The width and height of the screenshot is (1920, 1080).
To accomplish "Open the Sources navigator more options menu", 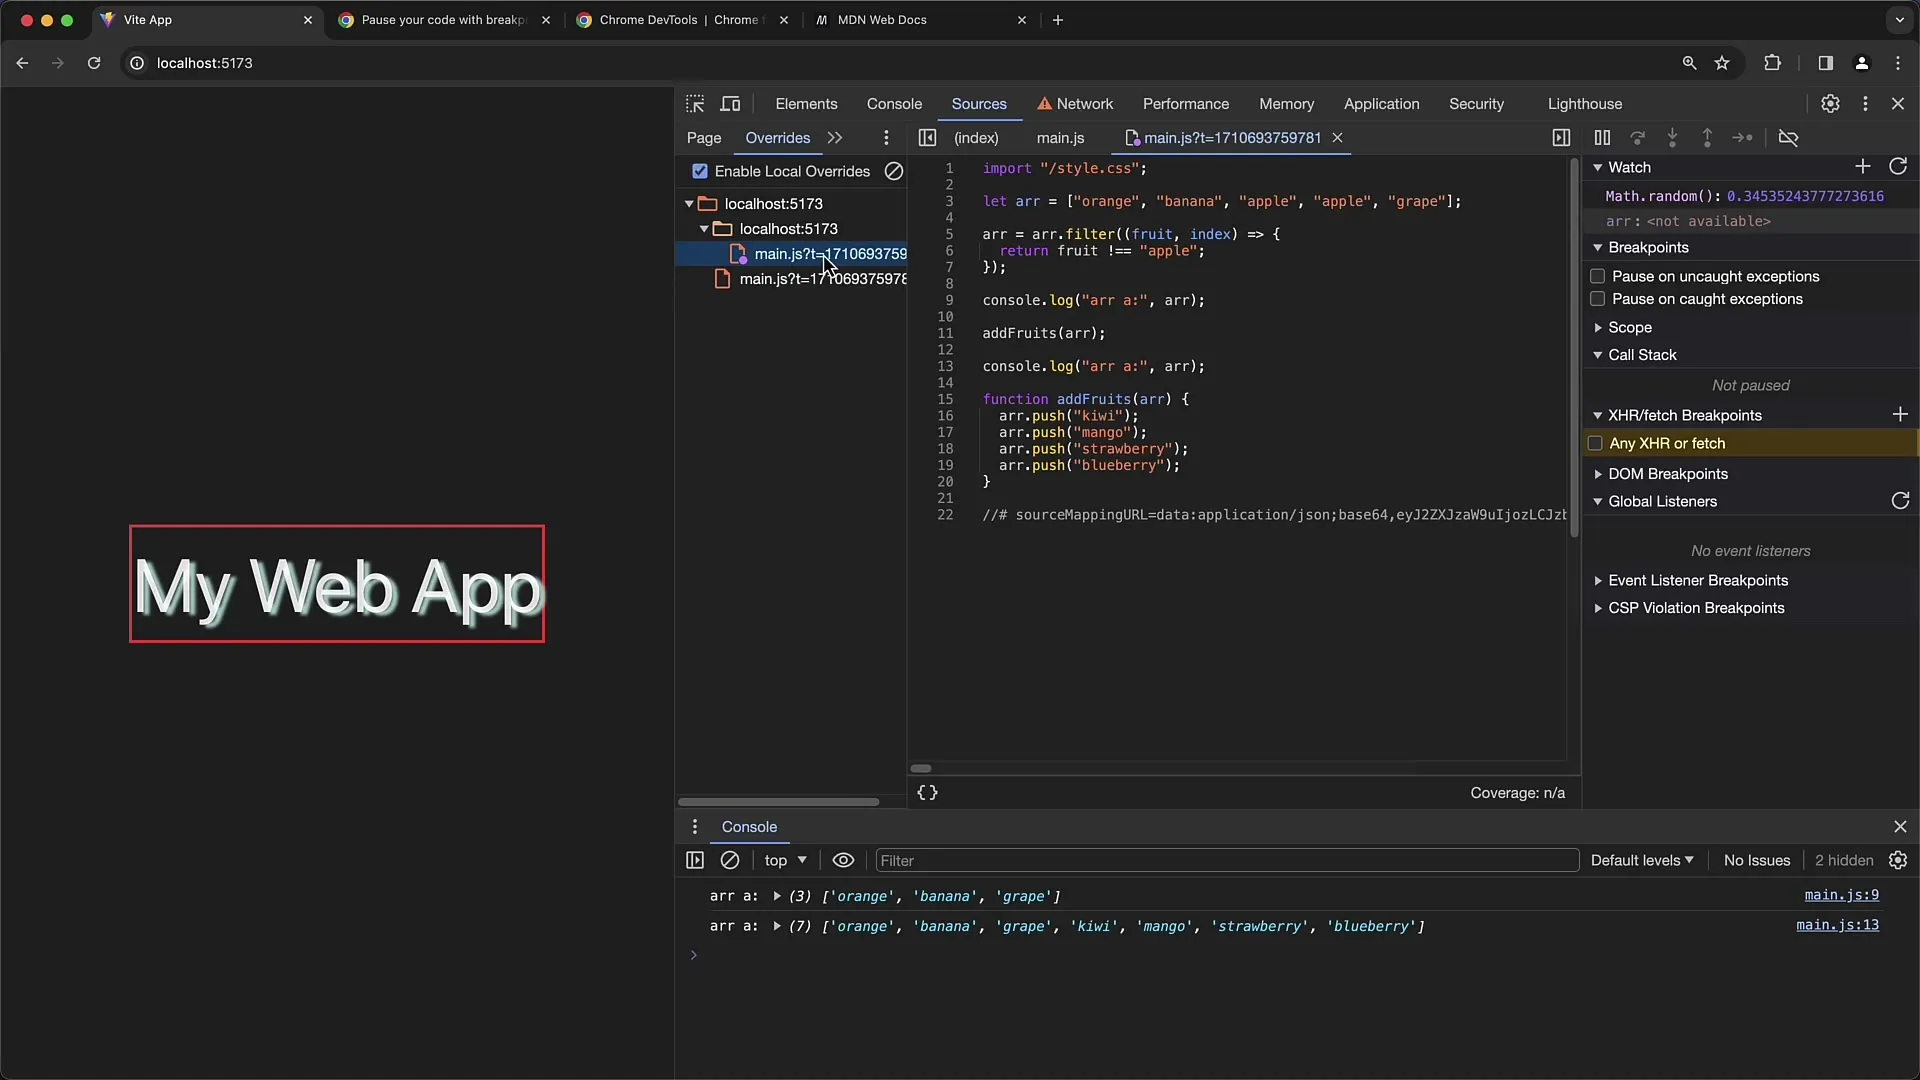I will pos(886,138).
